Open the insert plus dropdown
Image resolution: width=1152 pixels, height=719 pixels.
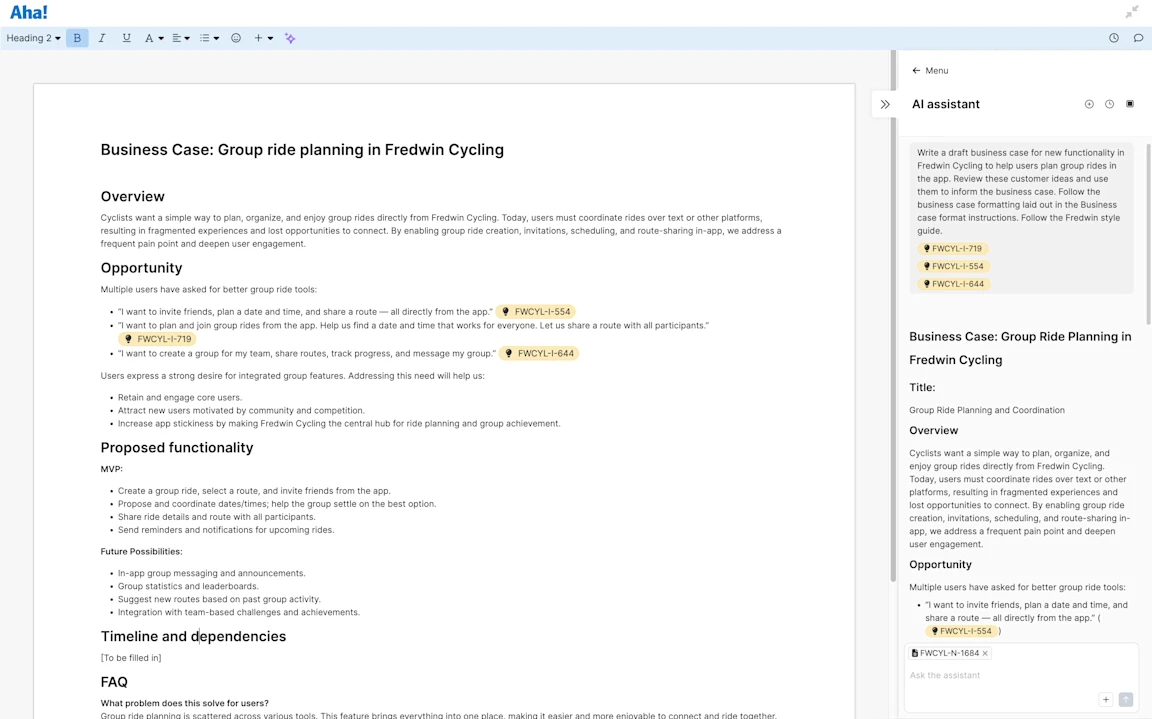click(264, 38)
